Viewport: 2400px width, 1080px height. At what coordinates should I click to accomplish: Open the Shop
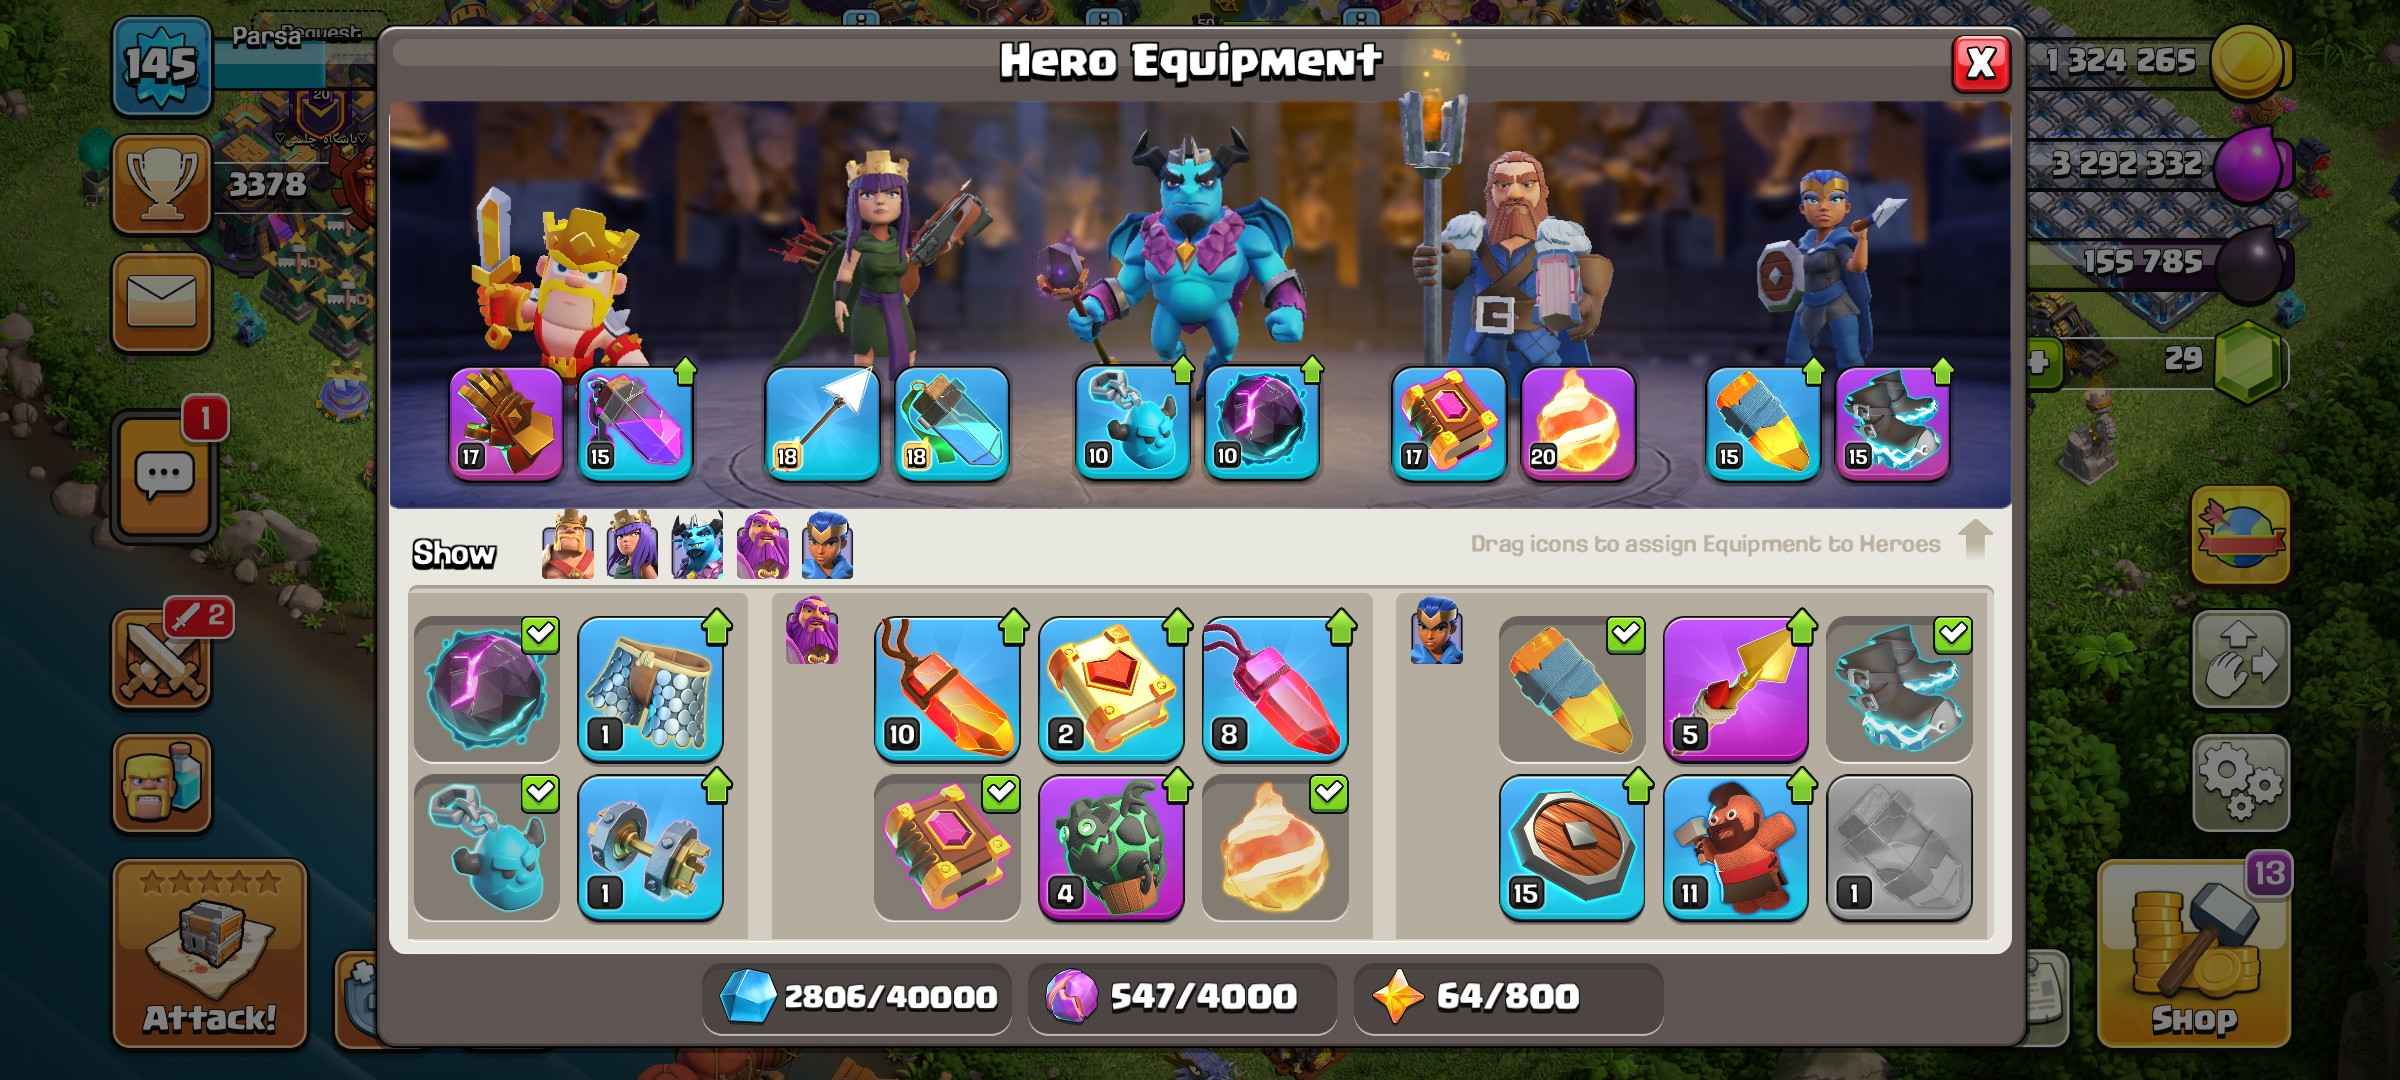pos(2194,955)
